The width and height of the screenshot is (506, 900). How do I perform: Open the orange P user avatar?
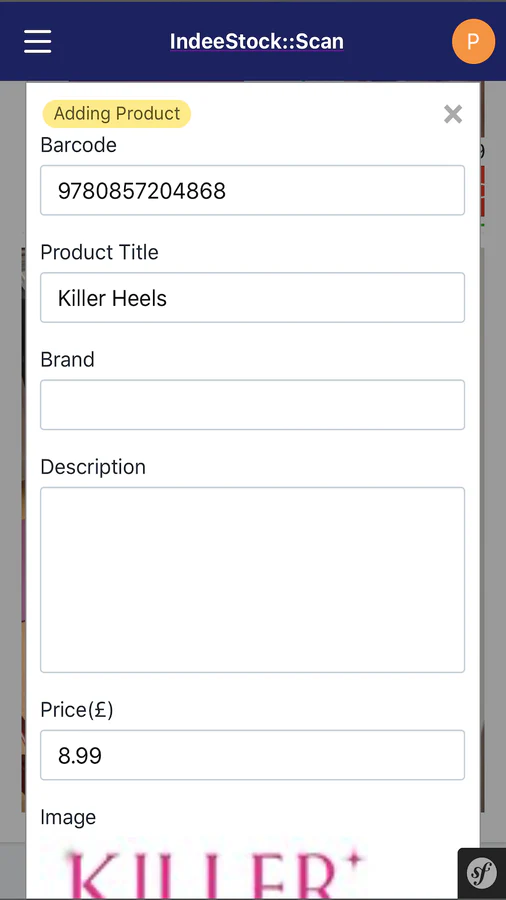473,41
